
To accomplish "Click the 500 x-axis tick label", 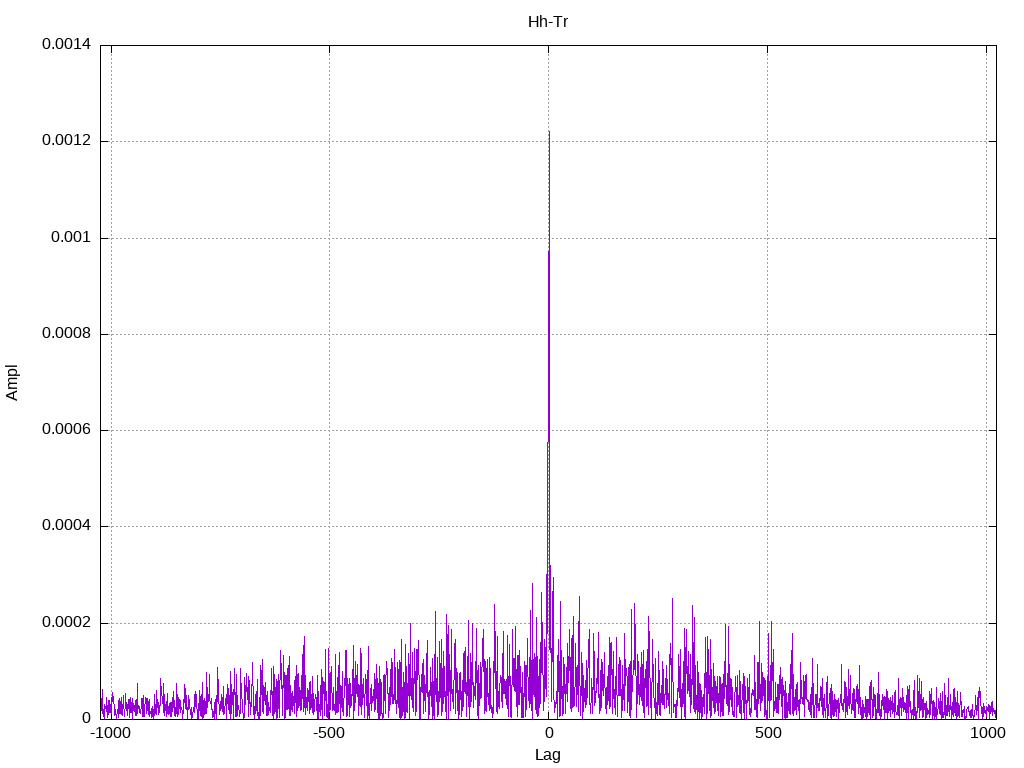I will pos(768,733).
